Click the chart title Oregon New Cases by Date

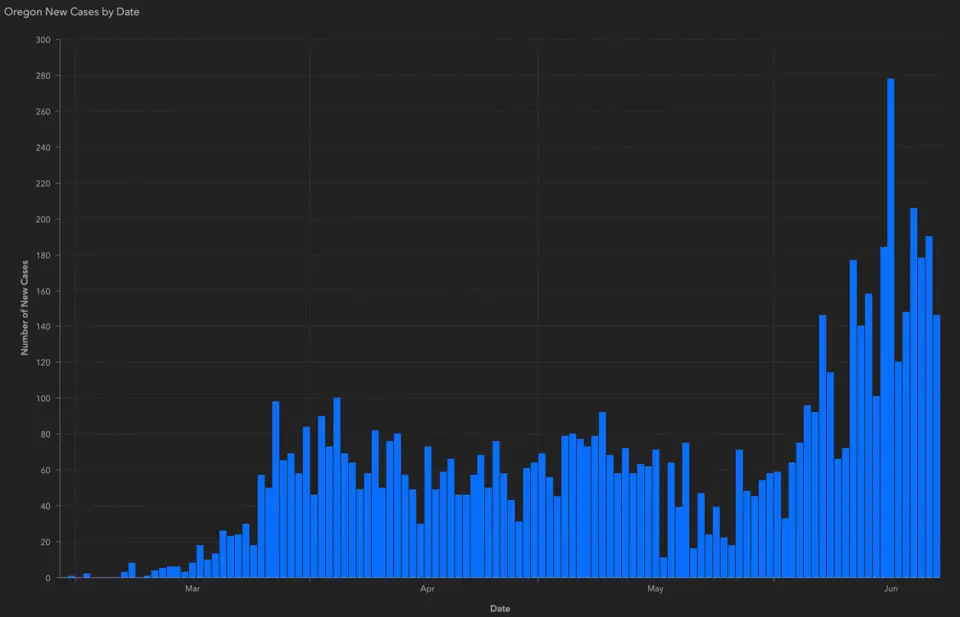pyautogui.click(x=71, y=11)
